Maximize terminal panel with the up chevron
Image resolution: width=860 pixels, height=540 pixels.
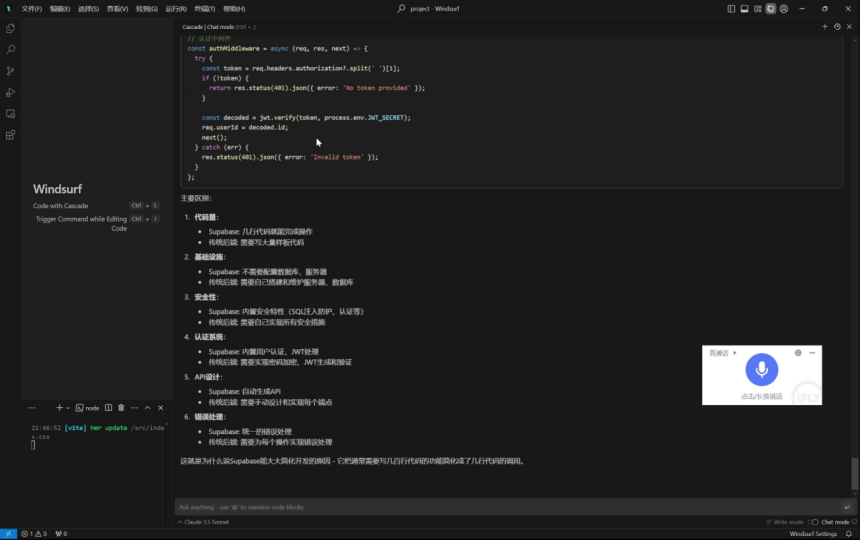[148, 408]
